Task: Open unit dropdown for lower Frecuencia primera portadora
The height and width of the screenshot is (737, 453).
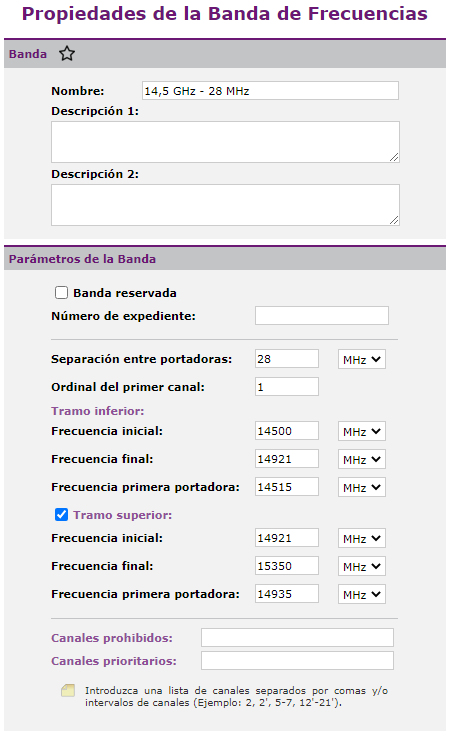Action: click(x=362, y=487)
